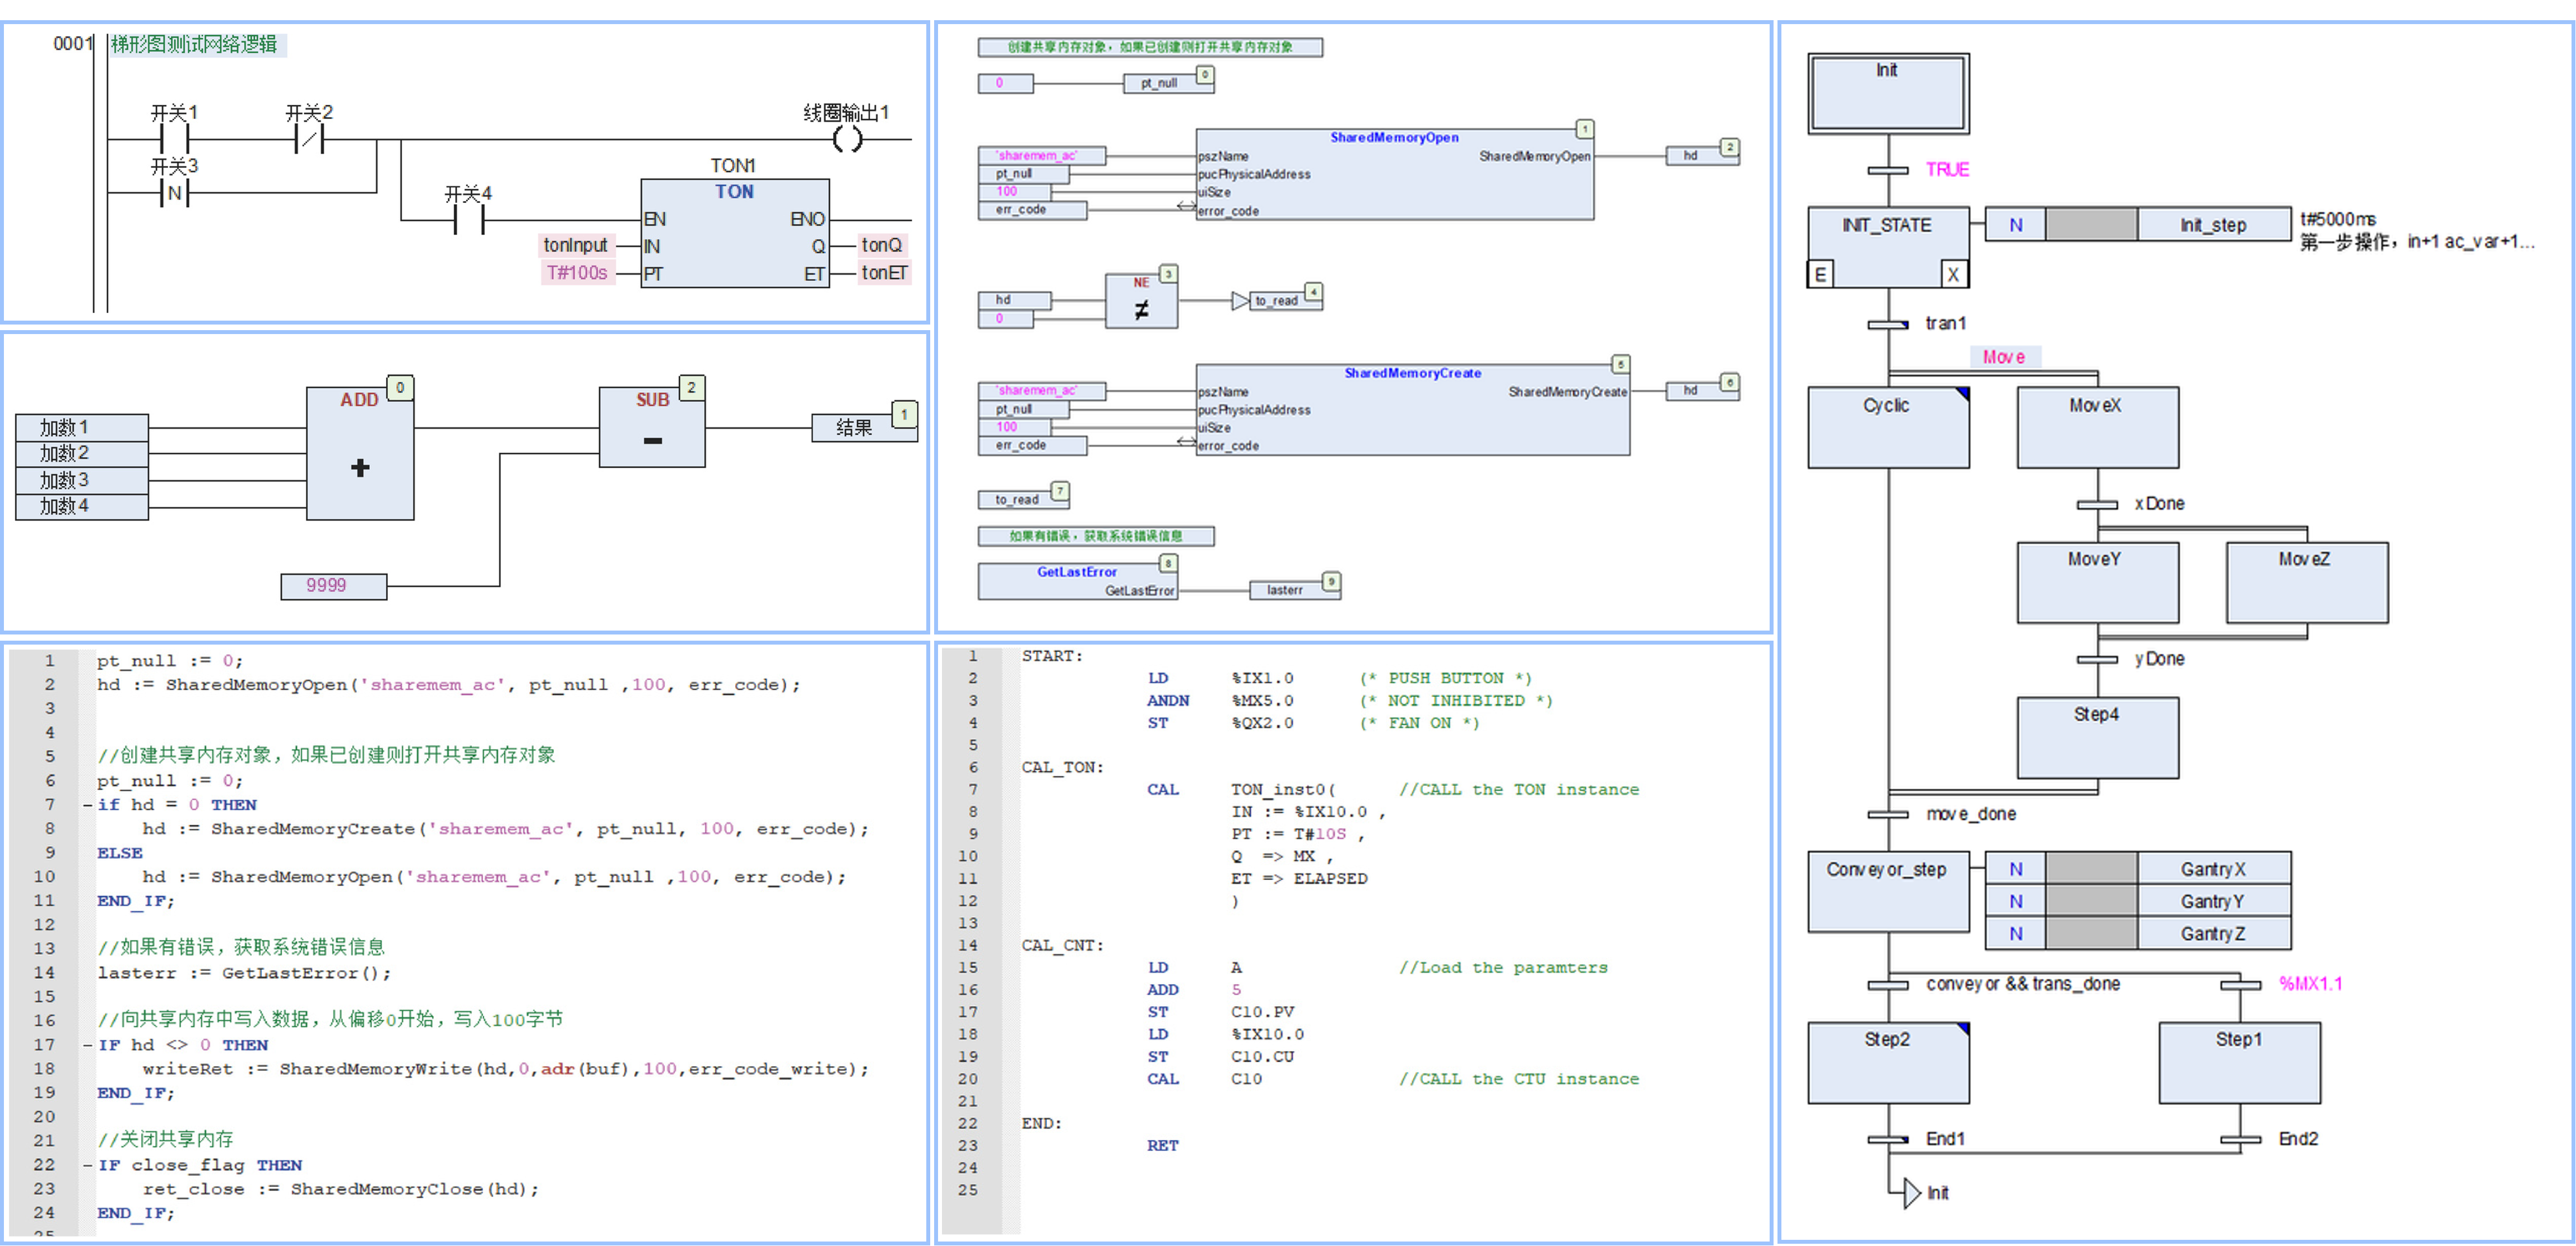Select the Init step in SFC
The width and height of the screenshot is (2576, 1246).
coord(1888,94)
